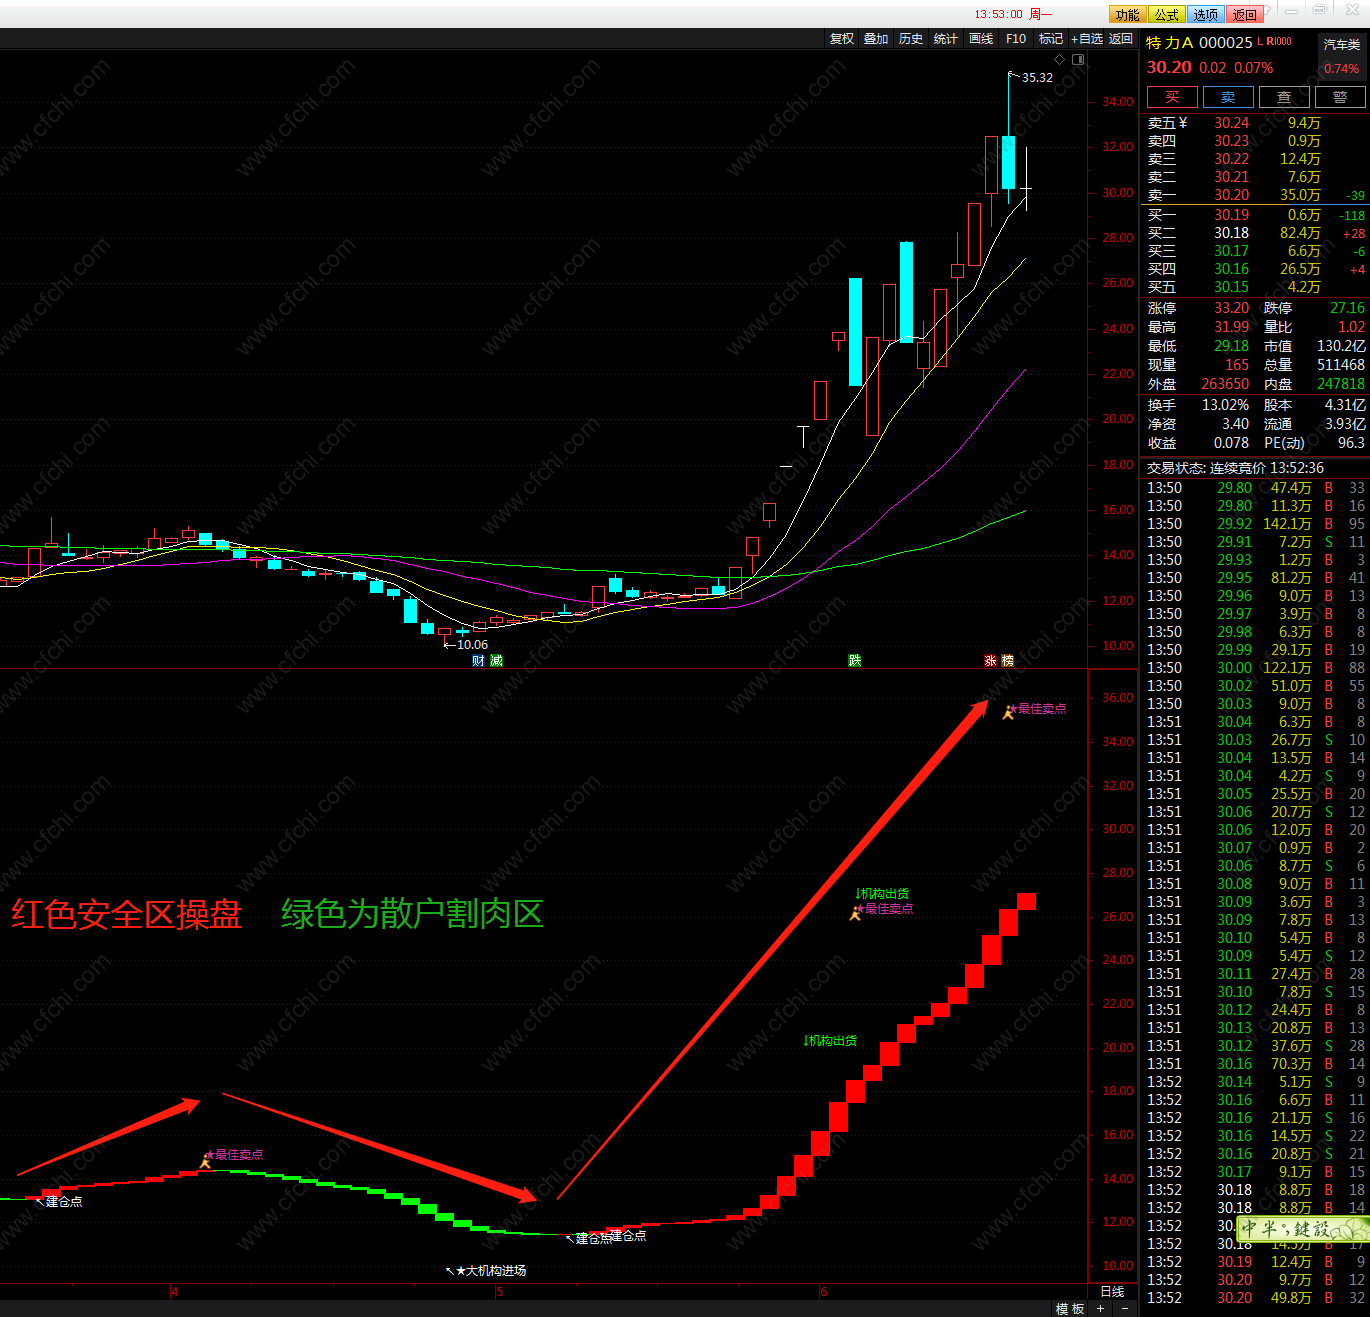
Task: Click the 日线 period label
Action: click(x=1112, y=1292)
